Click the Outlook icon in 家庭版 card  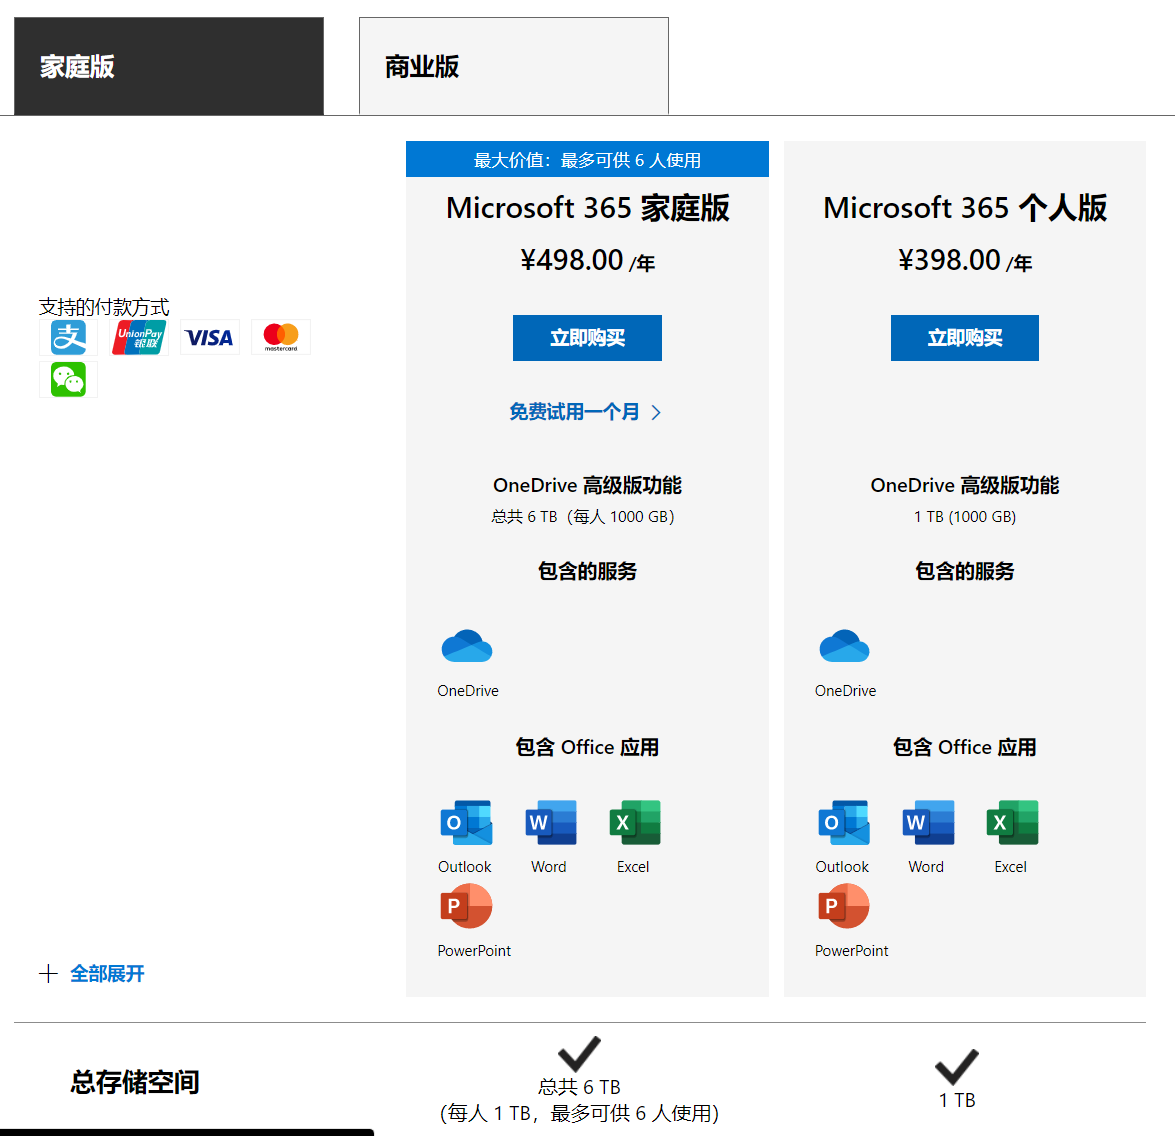click(466, 823)
